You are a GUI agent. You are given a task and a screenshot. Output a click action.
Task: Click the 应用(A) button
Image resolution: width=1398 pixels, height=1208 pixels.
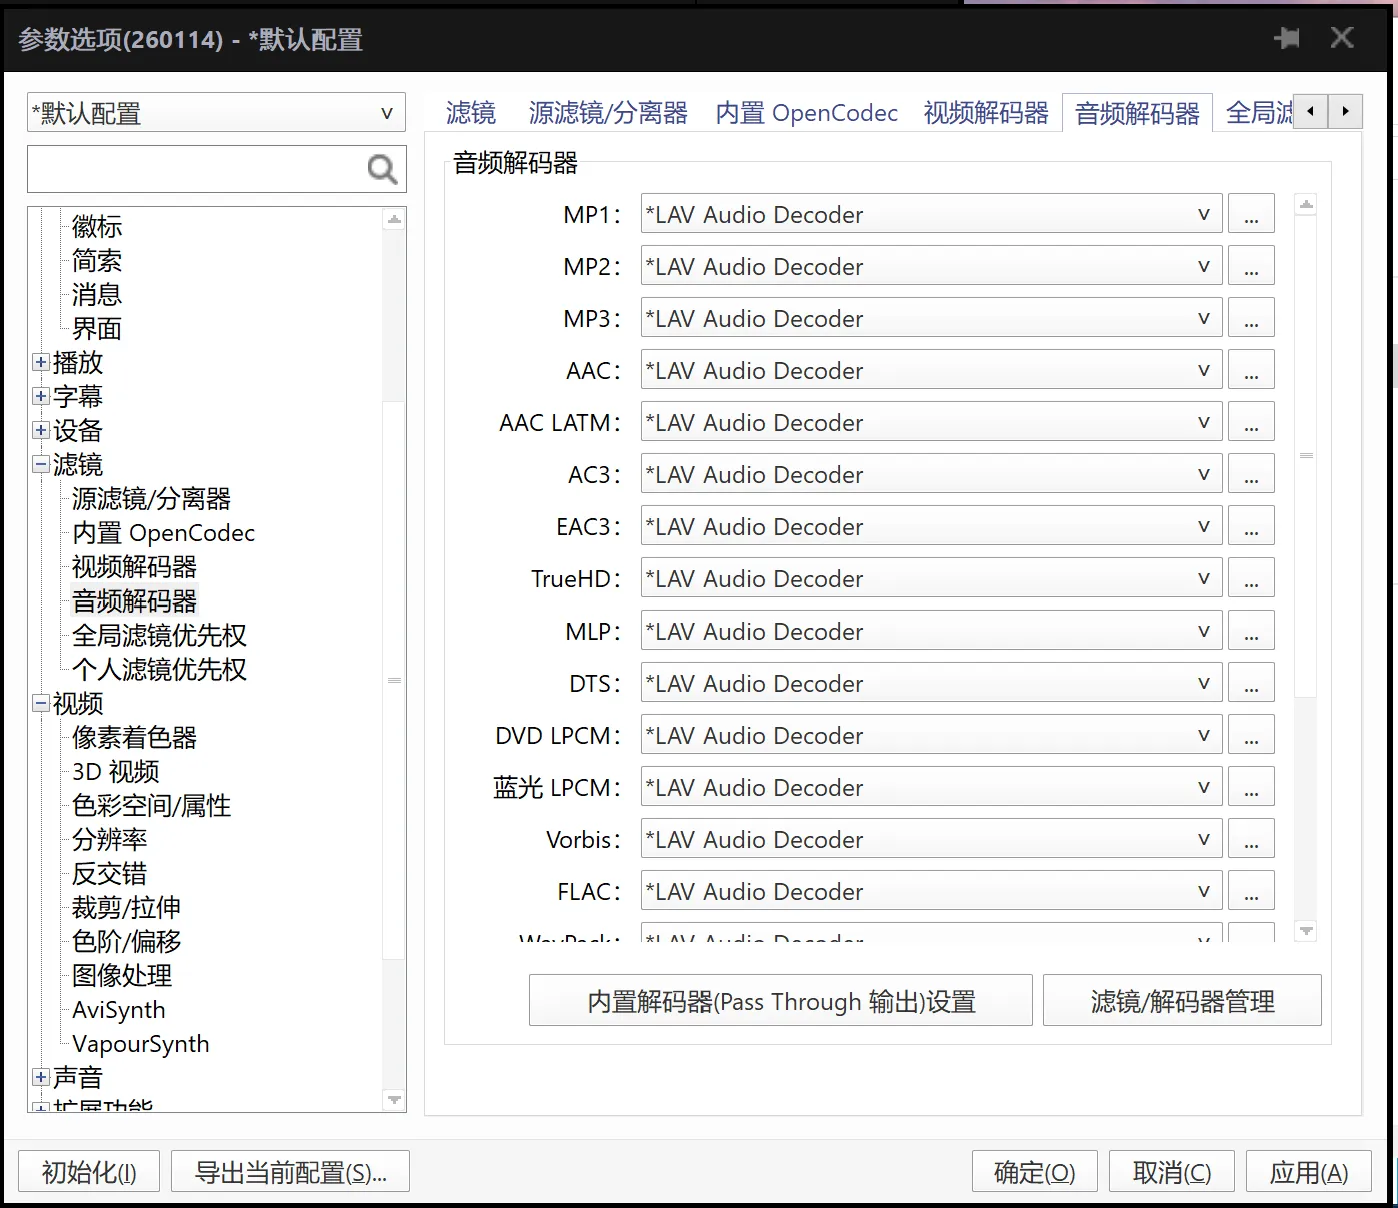click(x=1308, y=1172)
